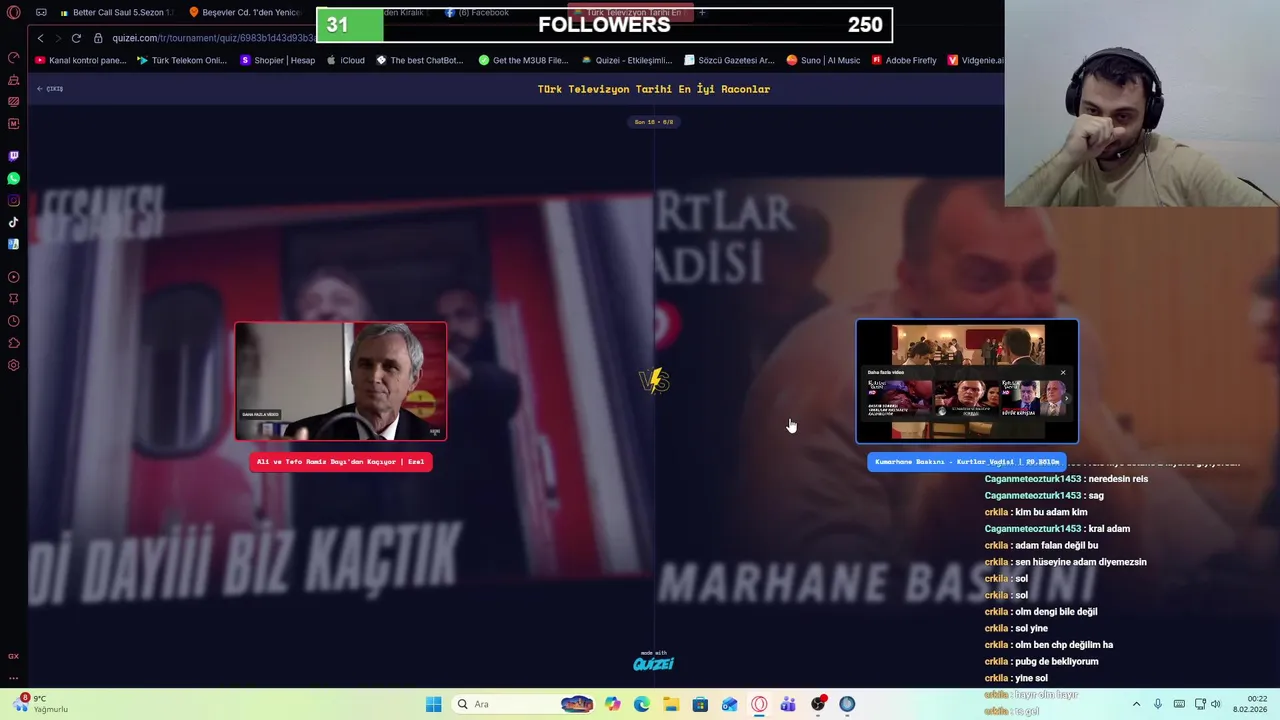Open Twitch in the Opera sidebar
1280x720 pixels.
[x=13, y=156]
